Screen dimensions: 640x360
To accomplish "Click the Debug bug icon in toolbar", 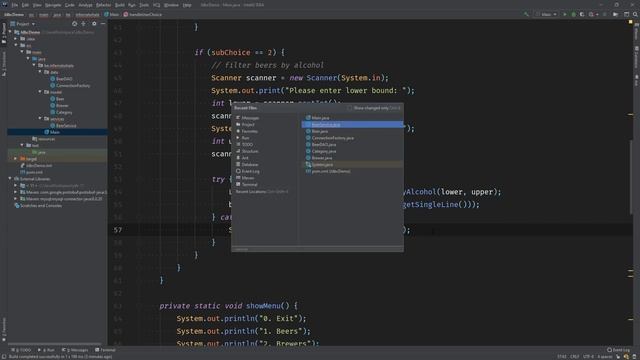I will click(573, 15).
